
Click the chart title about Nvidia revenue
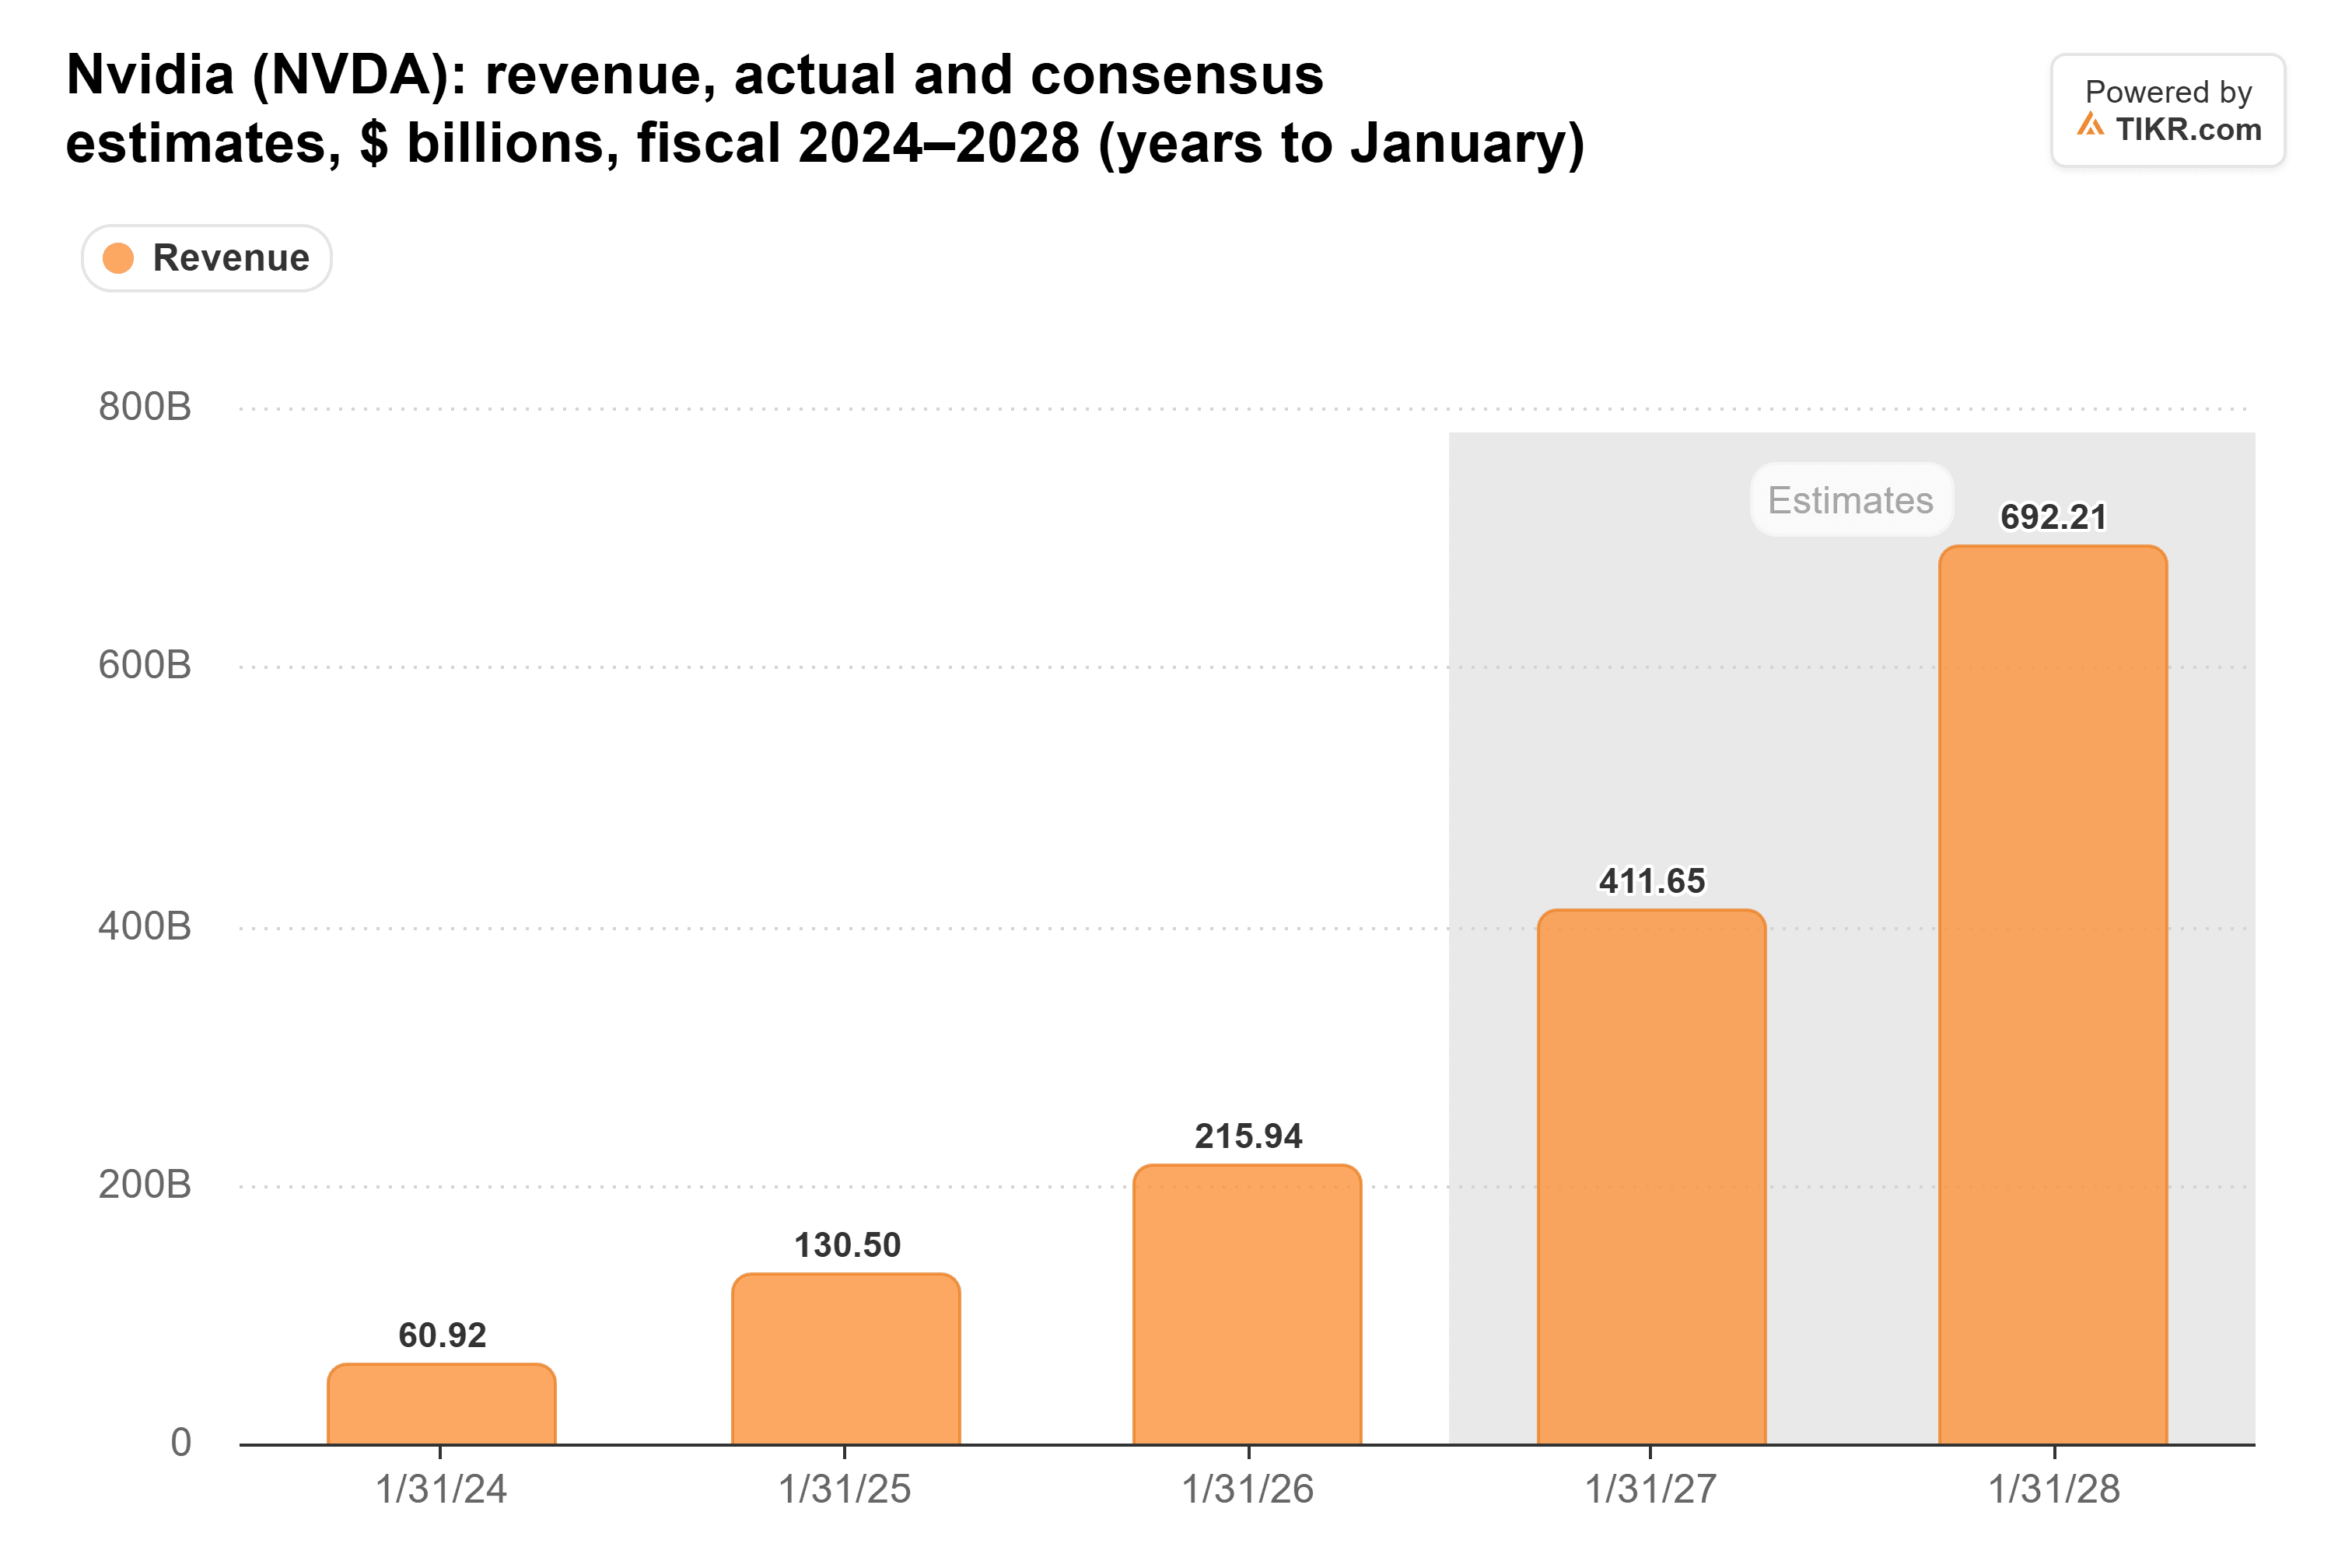[x=825, y=108]
